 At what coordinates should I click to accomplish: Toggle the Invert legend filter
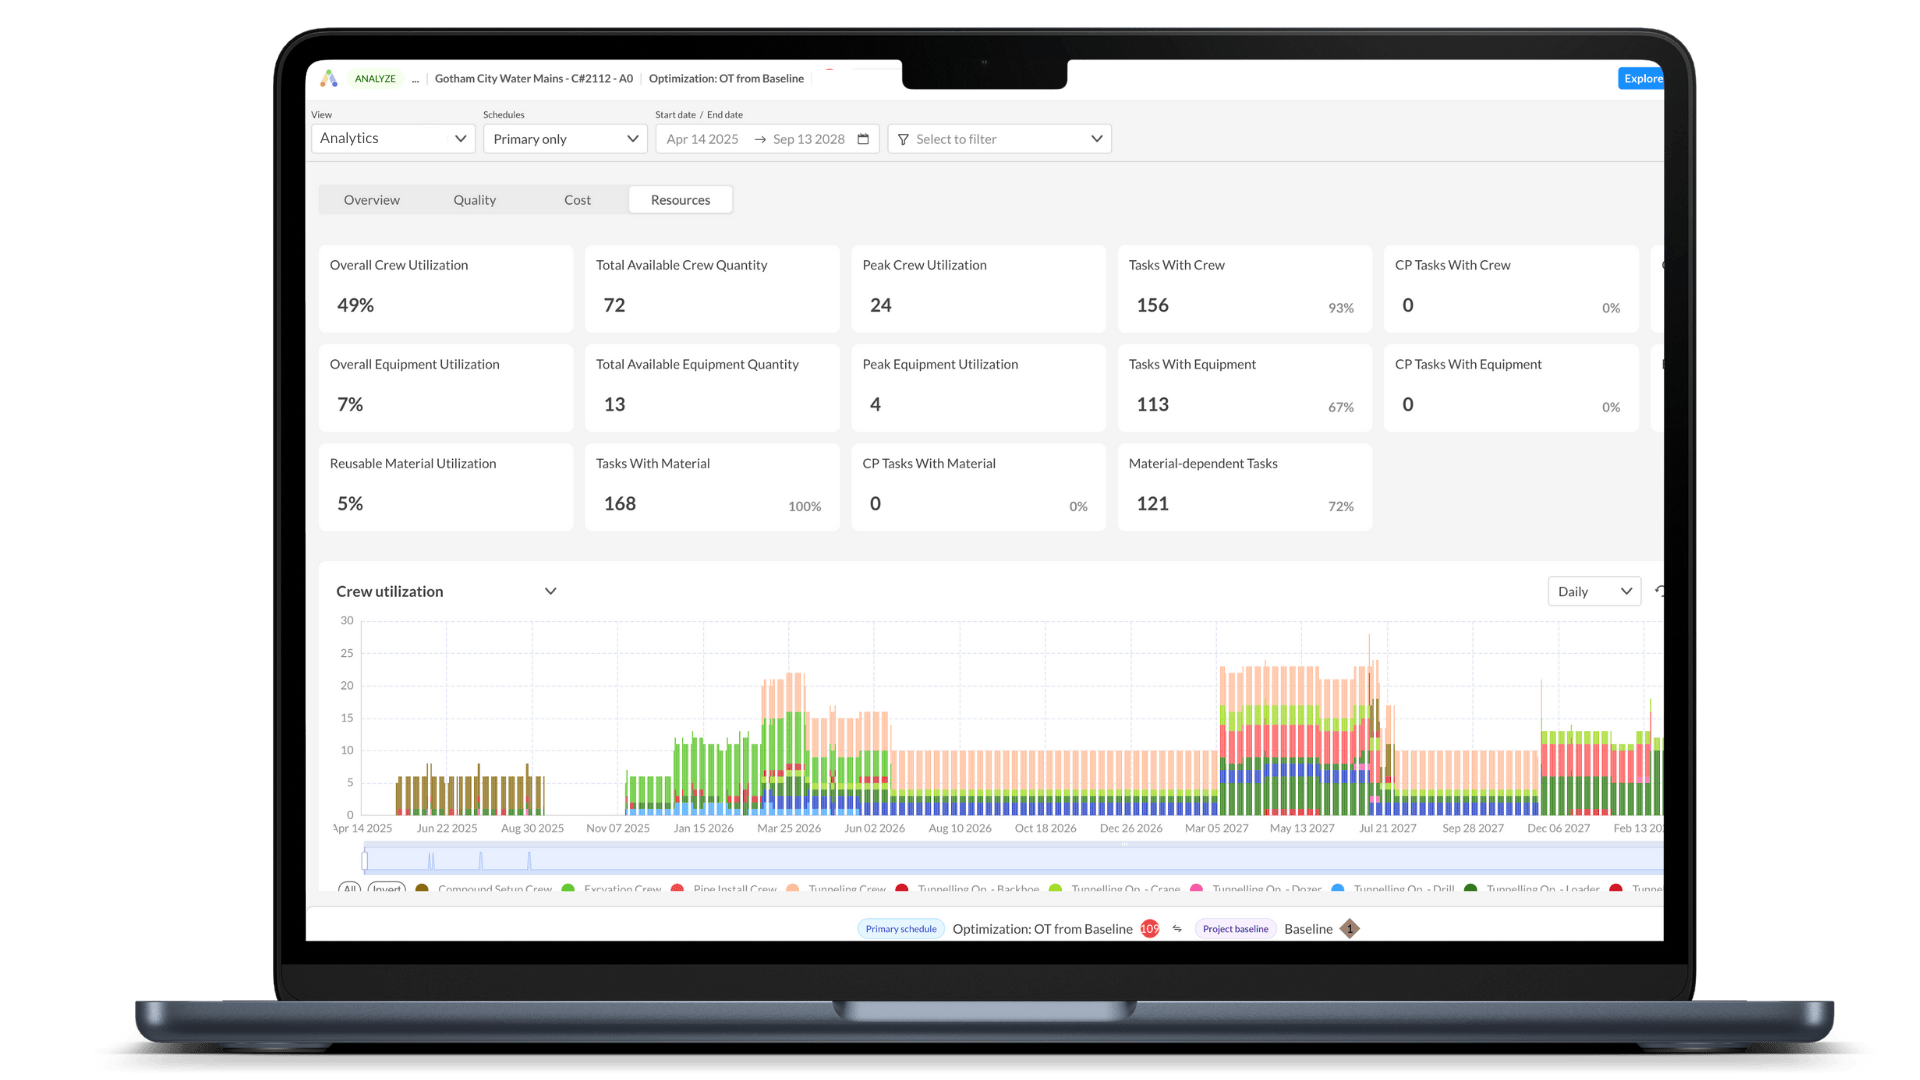[385, 889]
